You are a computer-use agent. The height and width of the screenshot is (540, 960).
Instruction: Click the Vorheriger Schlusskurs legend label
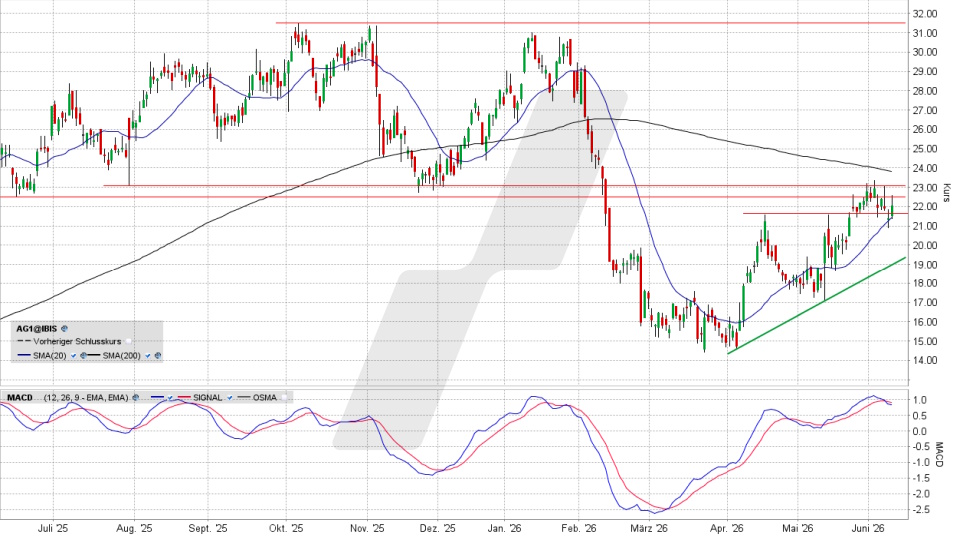tap(77, 342)
